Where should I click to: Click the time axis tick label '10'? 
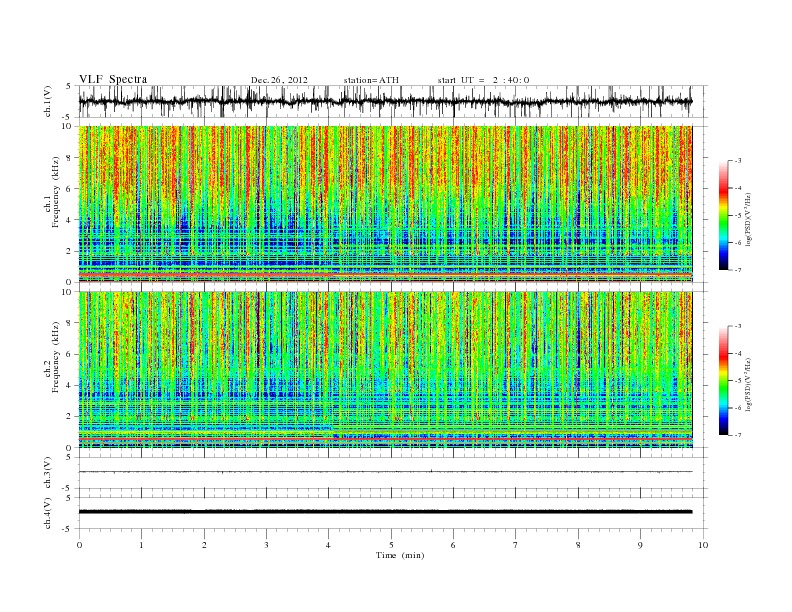pyautogui.click(x=703, y=545)
